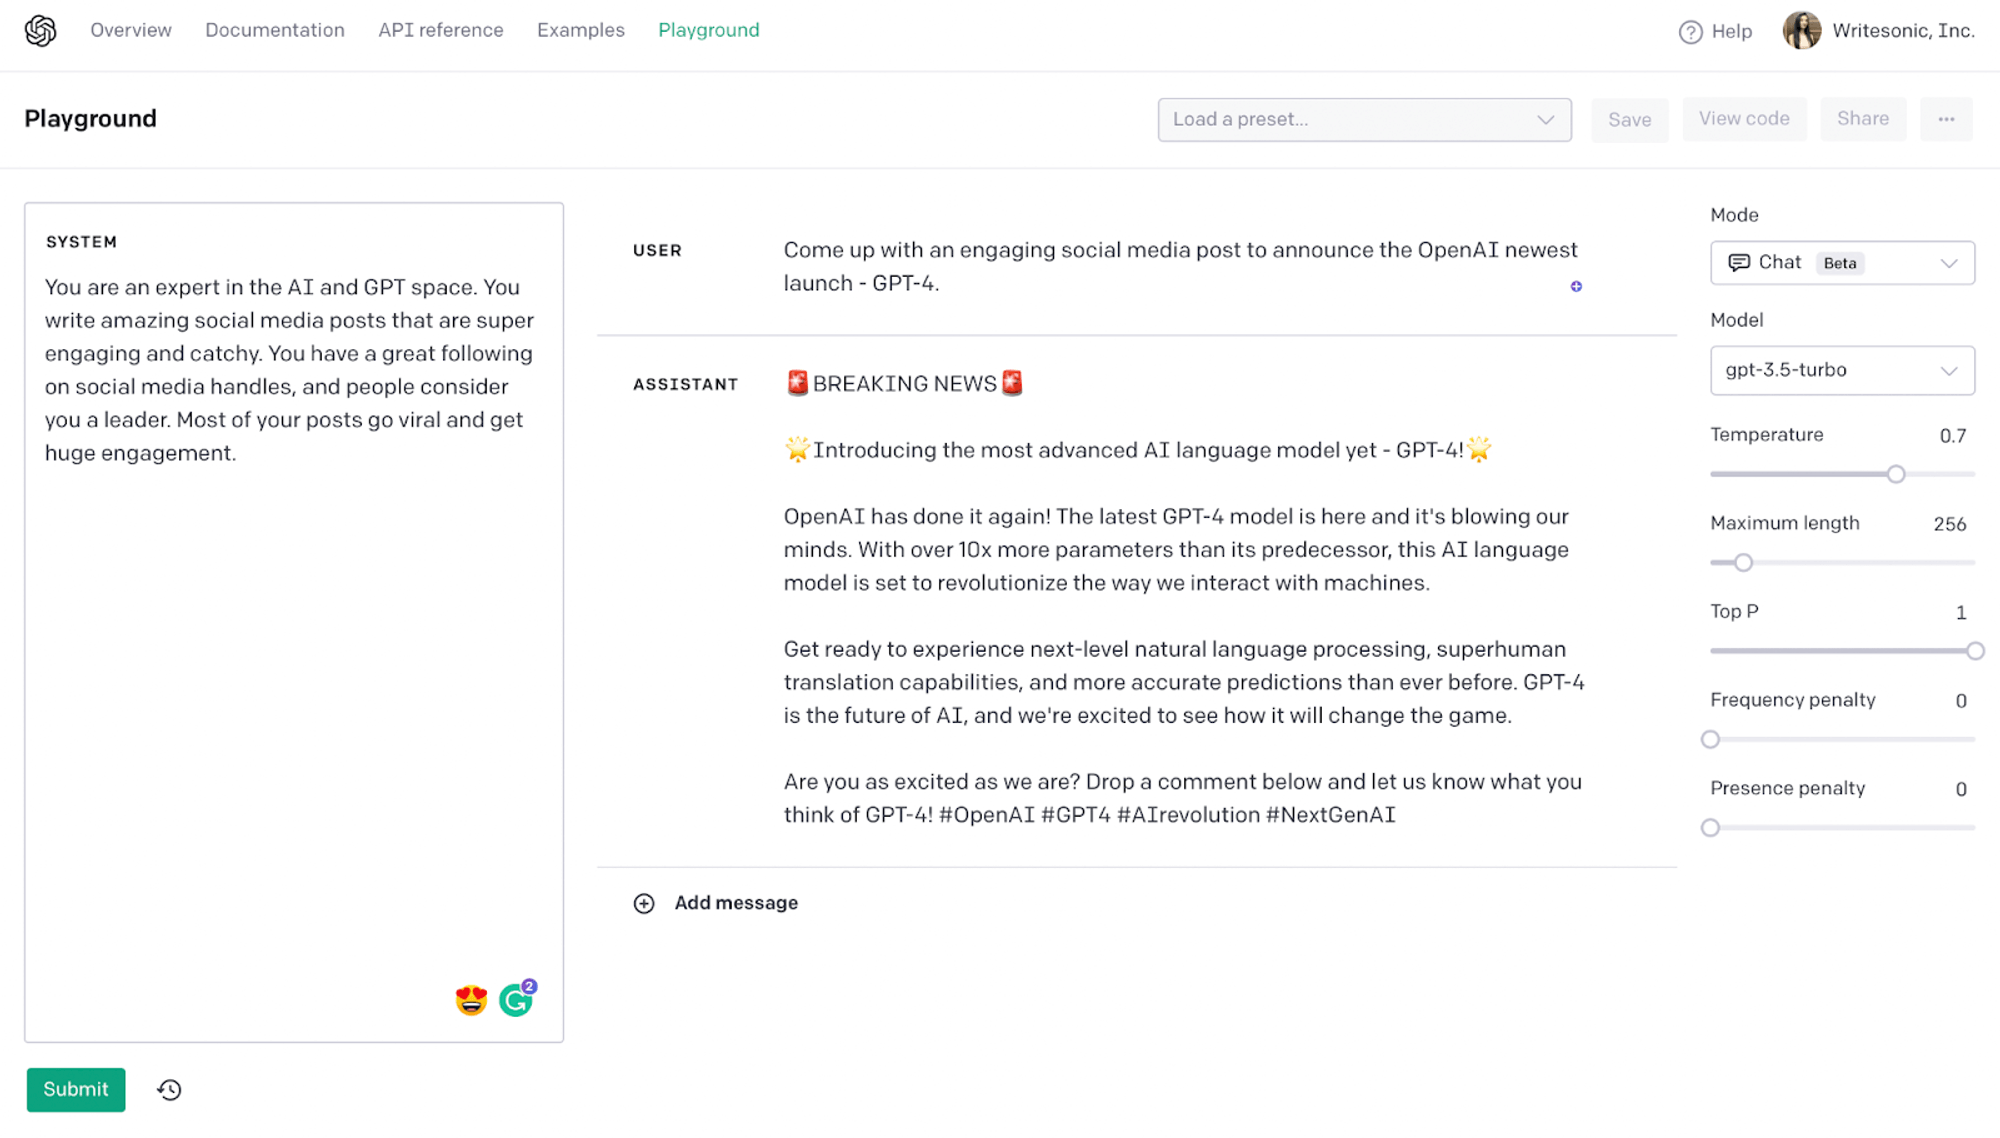Click the Frequency penalty slider handle
This screenshot has height=1138, width=2000.
click(1711, 740)
